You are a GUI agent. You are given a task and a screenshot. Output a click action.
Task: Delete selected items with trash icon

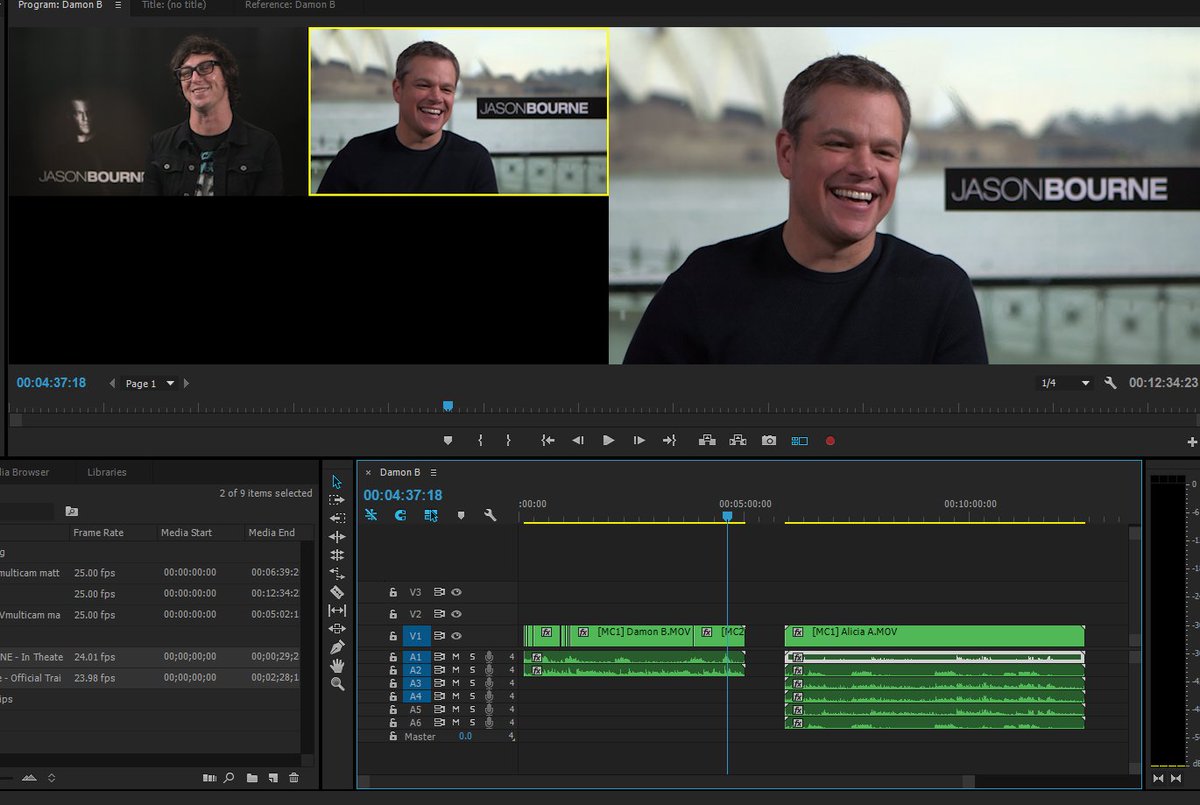tap(293, 777)
